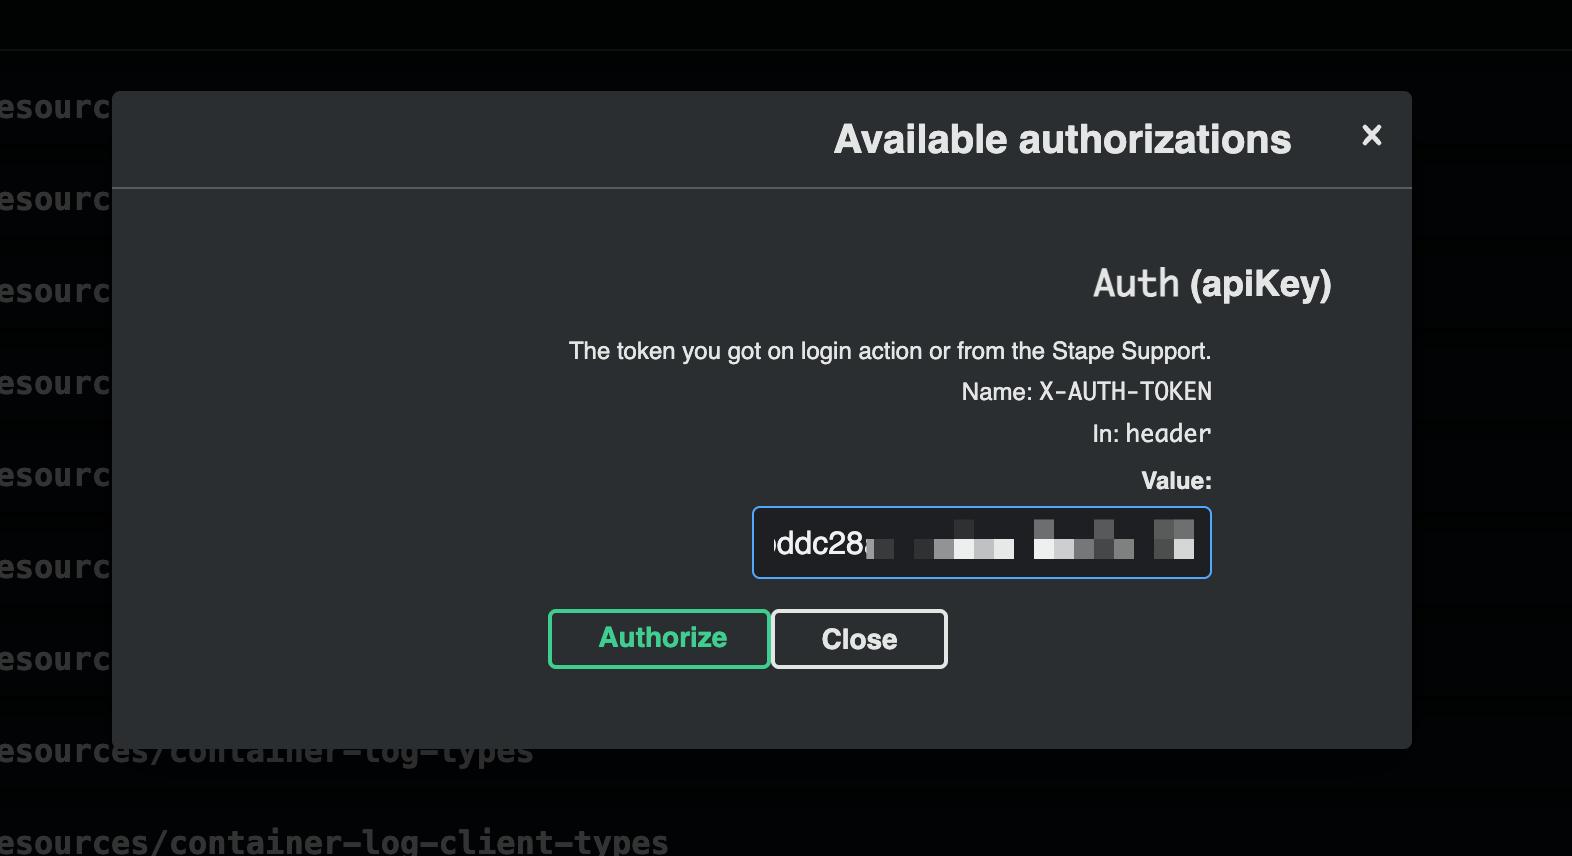The image size is (1572, 856).
Task: Dismiss the dialog using the Close button
Action: [859, 639]
